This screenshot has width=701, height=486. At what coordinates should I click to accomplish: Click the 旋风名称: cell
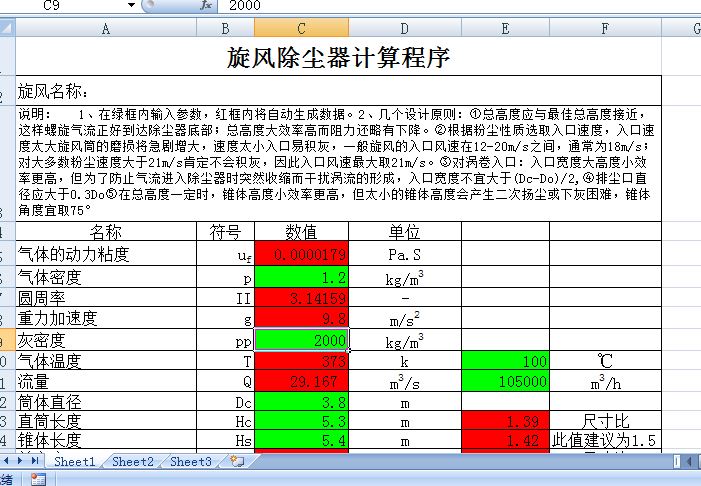point(338,91)
